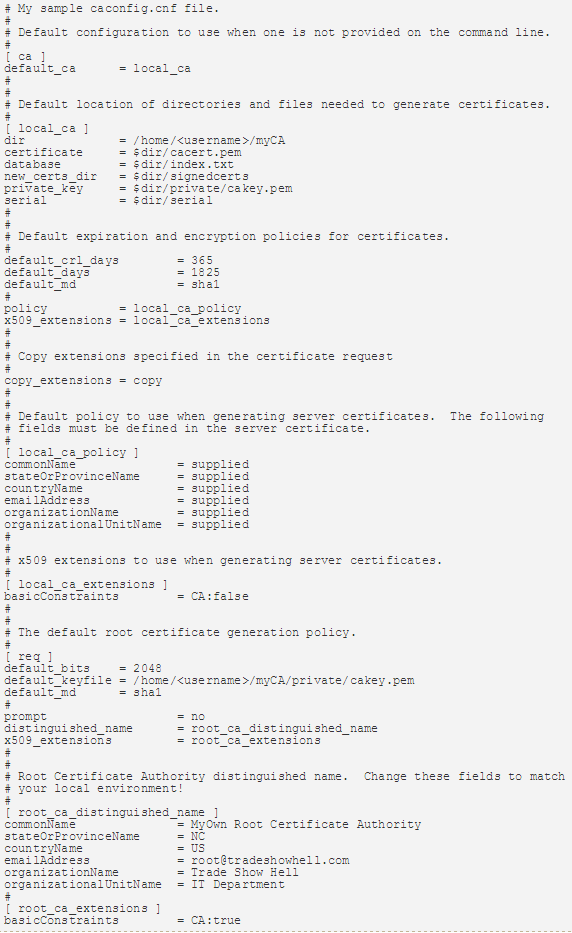Click the '[ req ]' section header

click(x=29, y=656)
